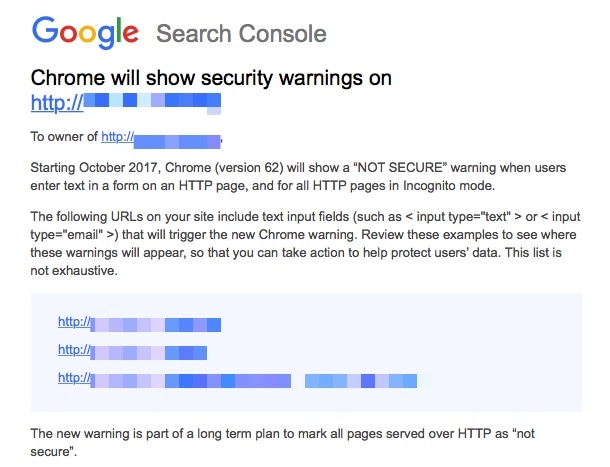Image resolution: width=610 pixels, height=467 pixels.
Task: Open the second URL in the example list
Action: click(x=132, y=351)
